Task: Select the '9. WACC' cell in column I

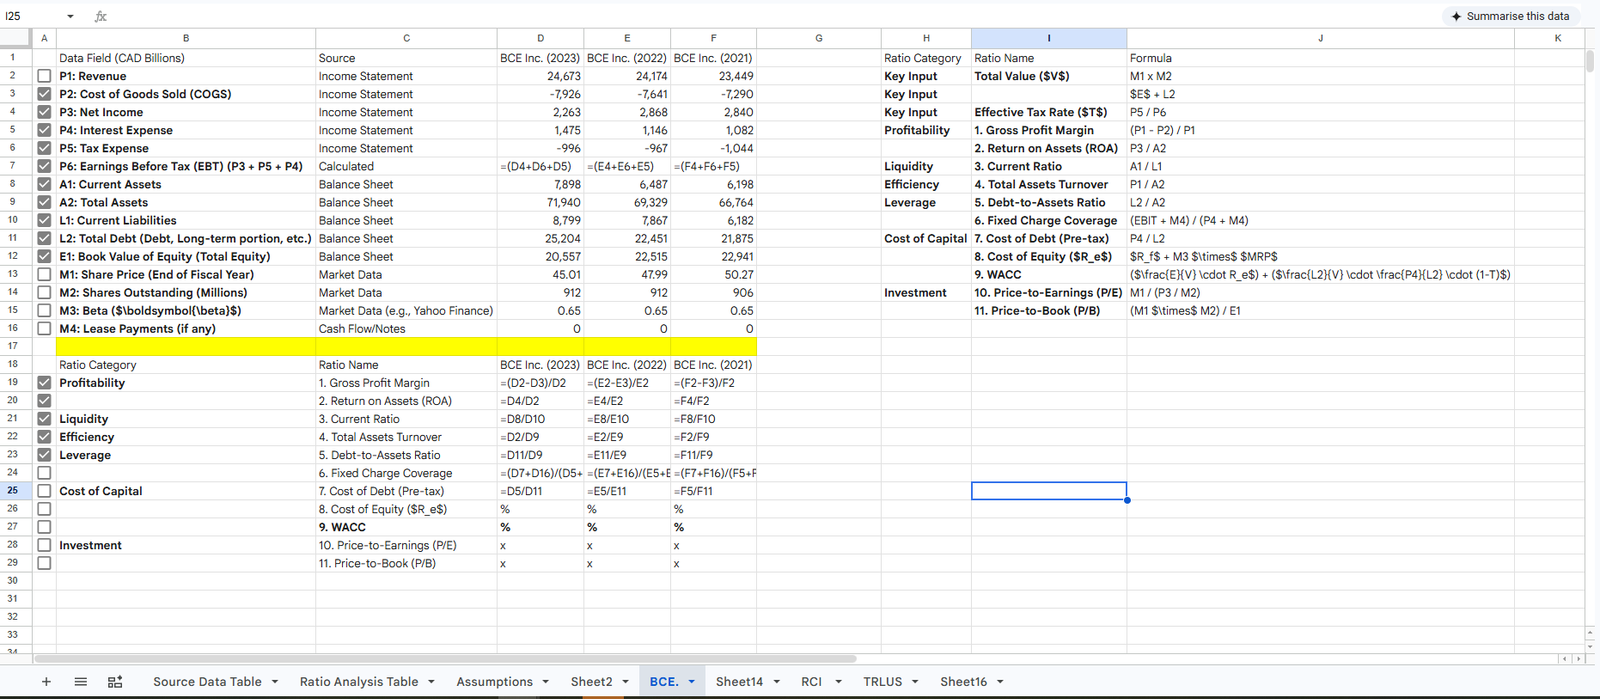Action: pyautogui.click(x=1049, y=274)
